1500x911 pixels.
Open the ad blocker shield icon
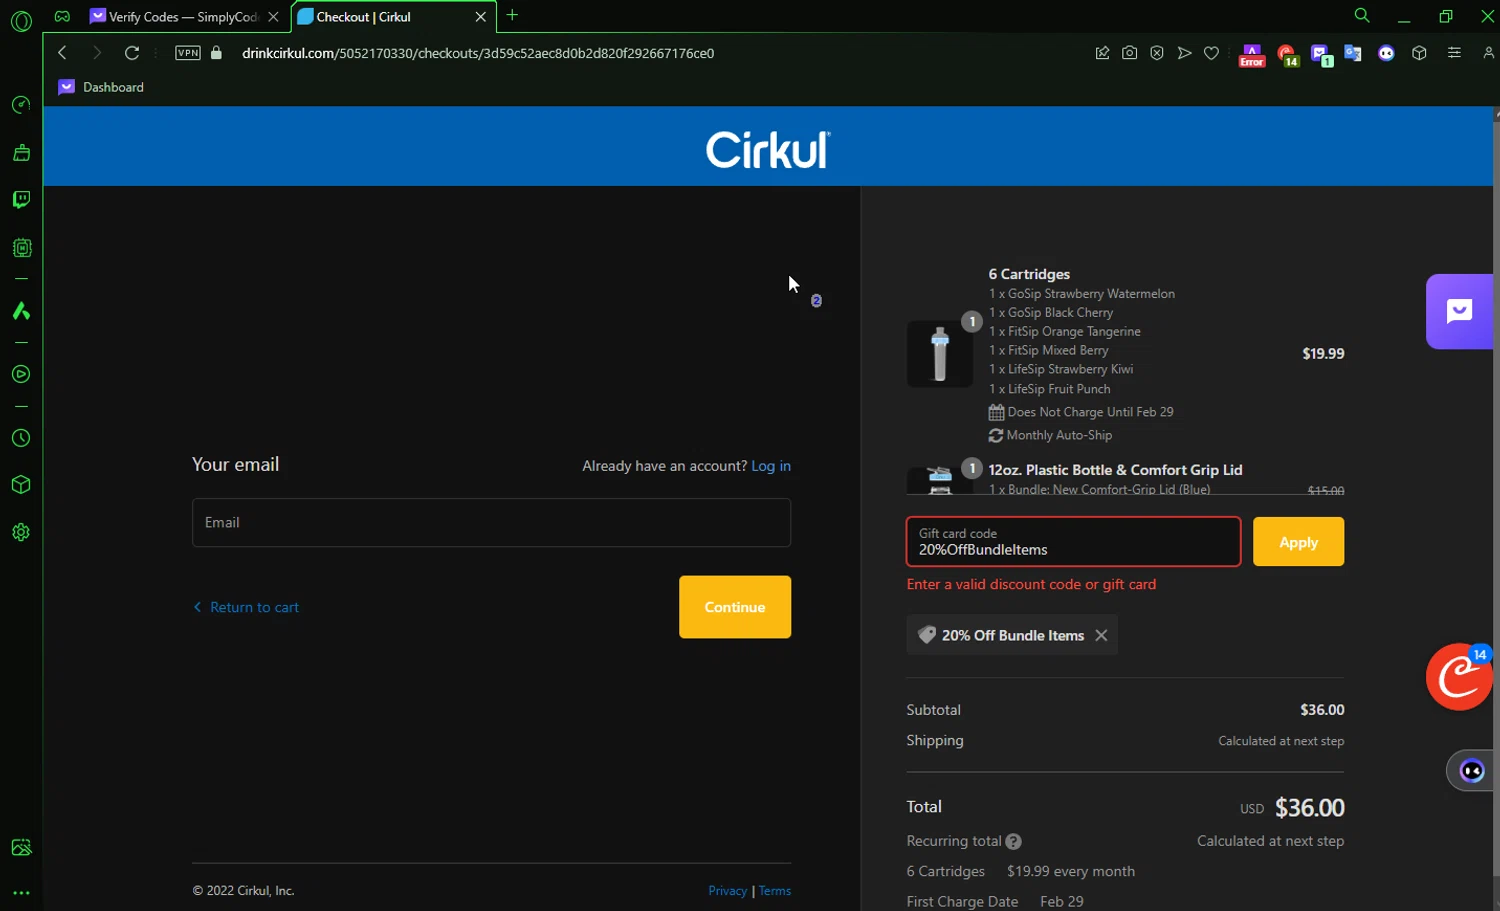pyautogui.click(x=1157, y=53)
